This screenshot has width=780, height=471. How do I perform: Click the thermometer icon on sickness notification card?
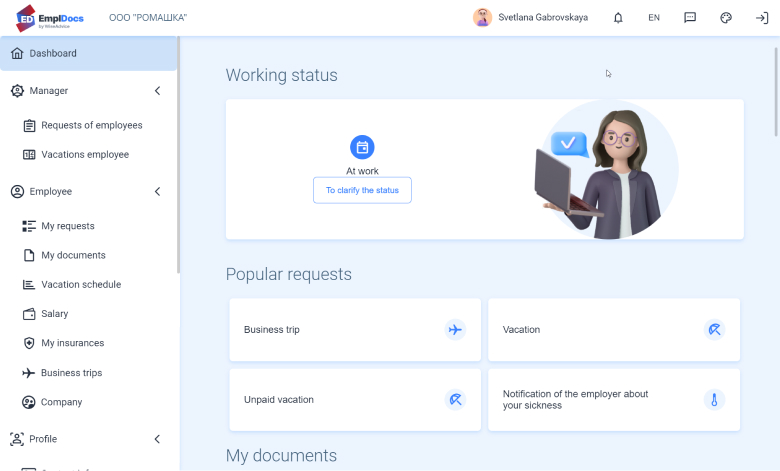tap(714, 400)
